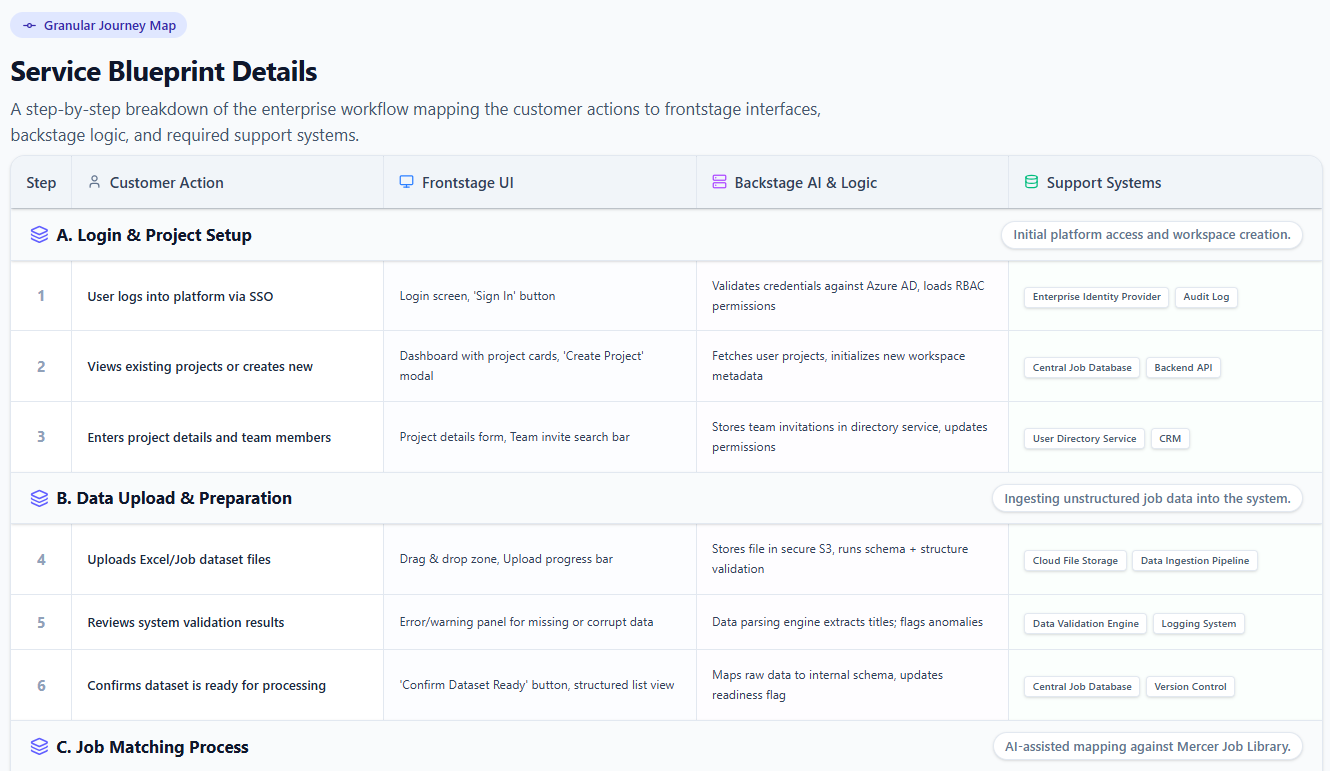1330x771 pixels.
Task: Click the Support Systems column header
Action: click(x=1165, y=182)
